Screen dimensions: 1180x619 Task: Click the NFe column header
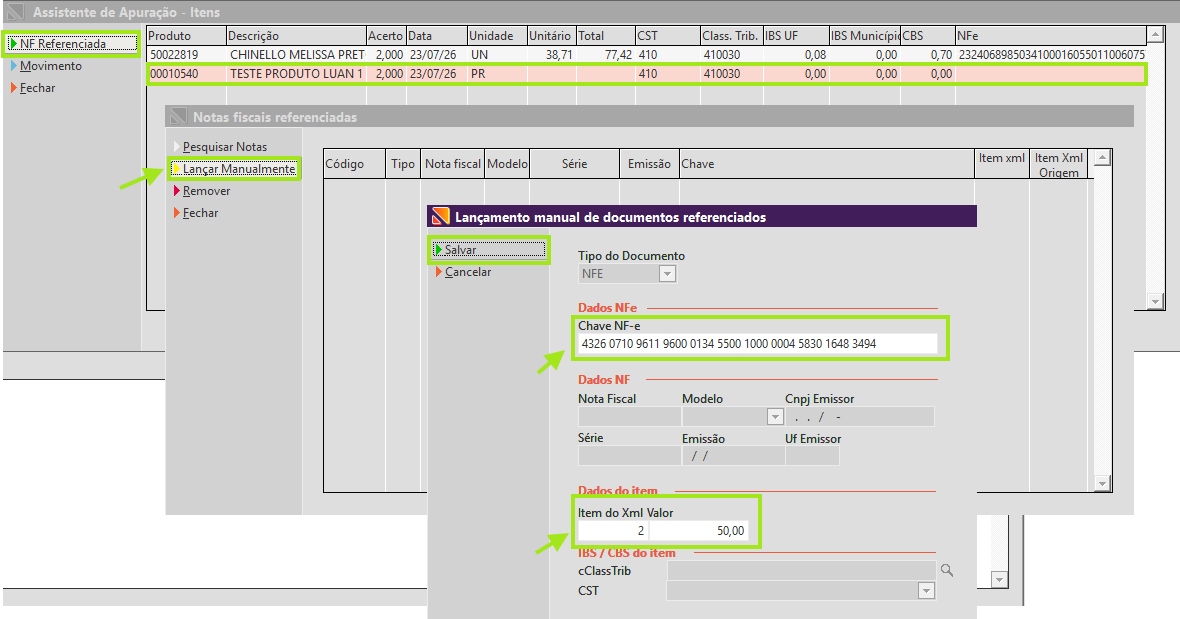coord(1051,35)
